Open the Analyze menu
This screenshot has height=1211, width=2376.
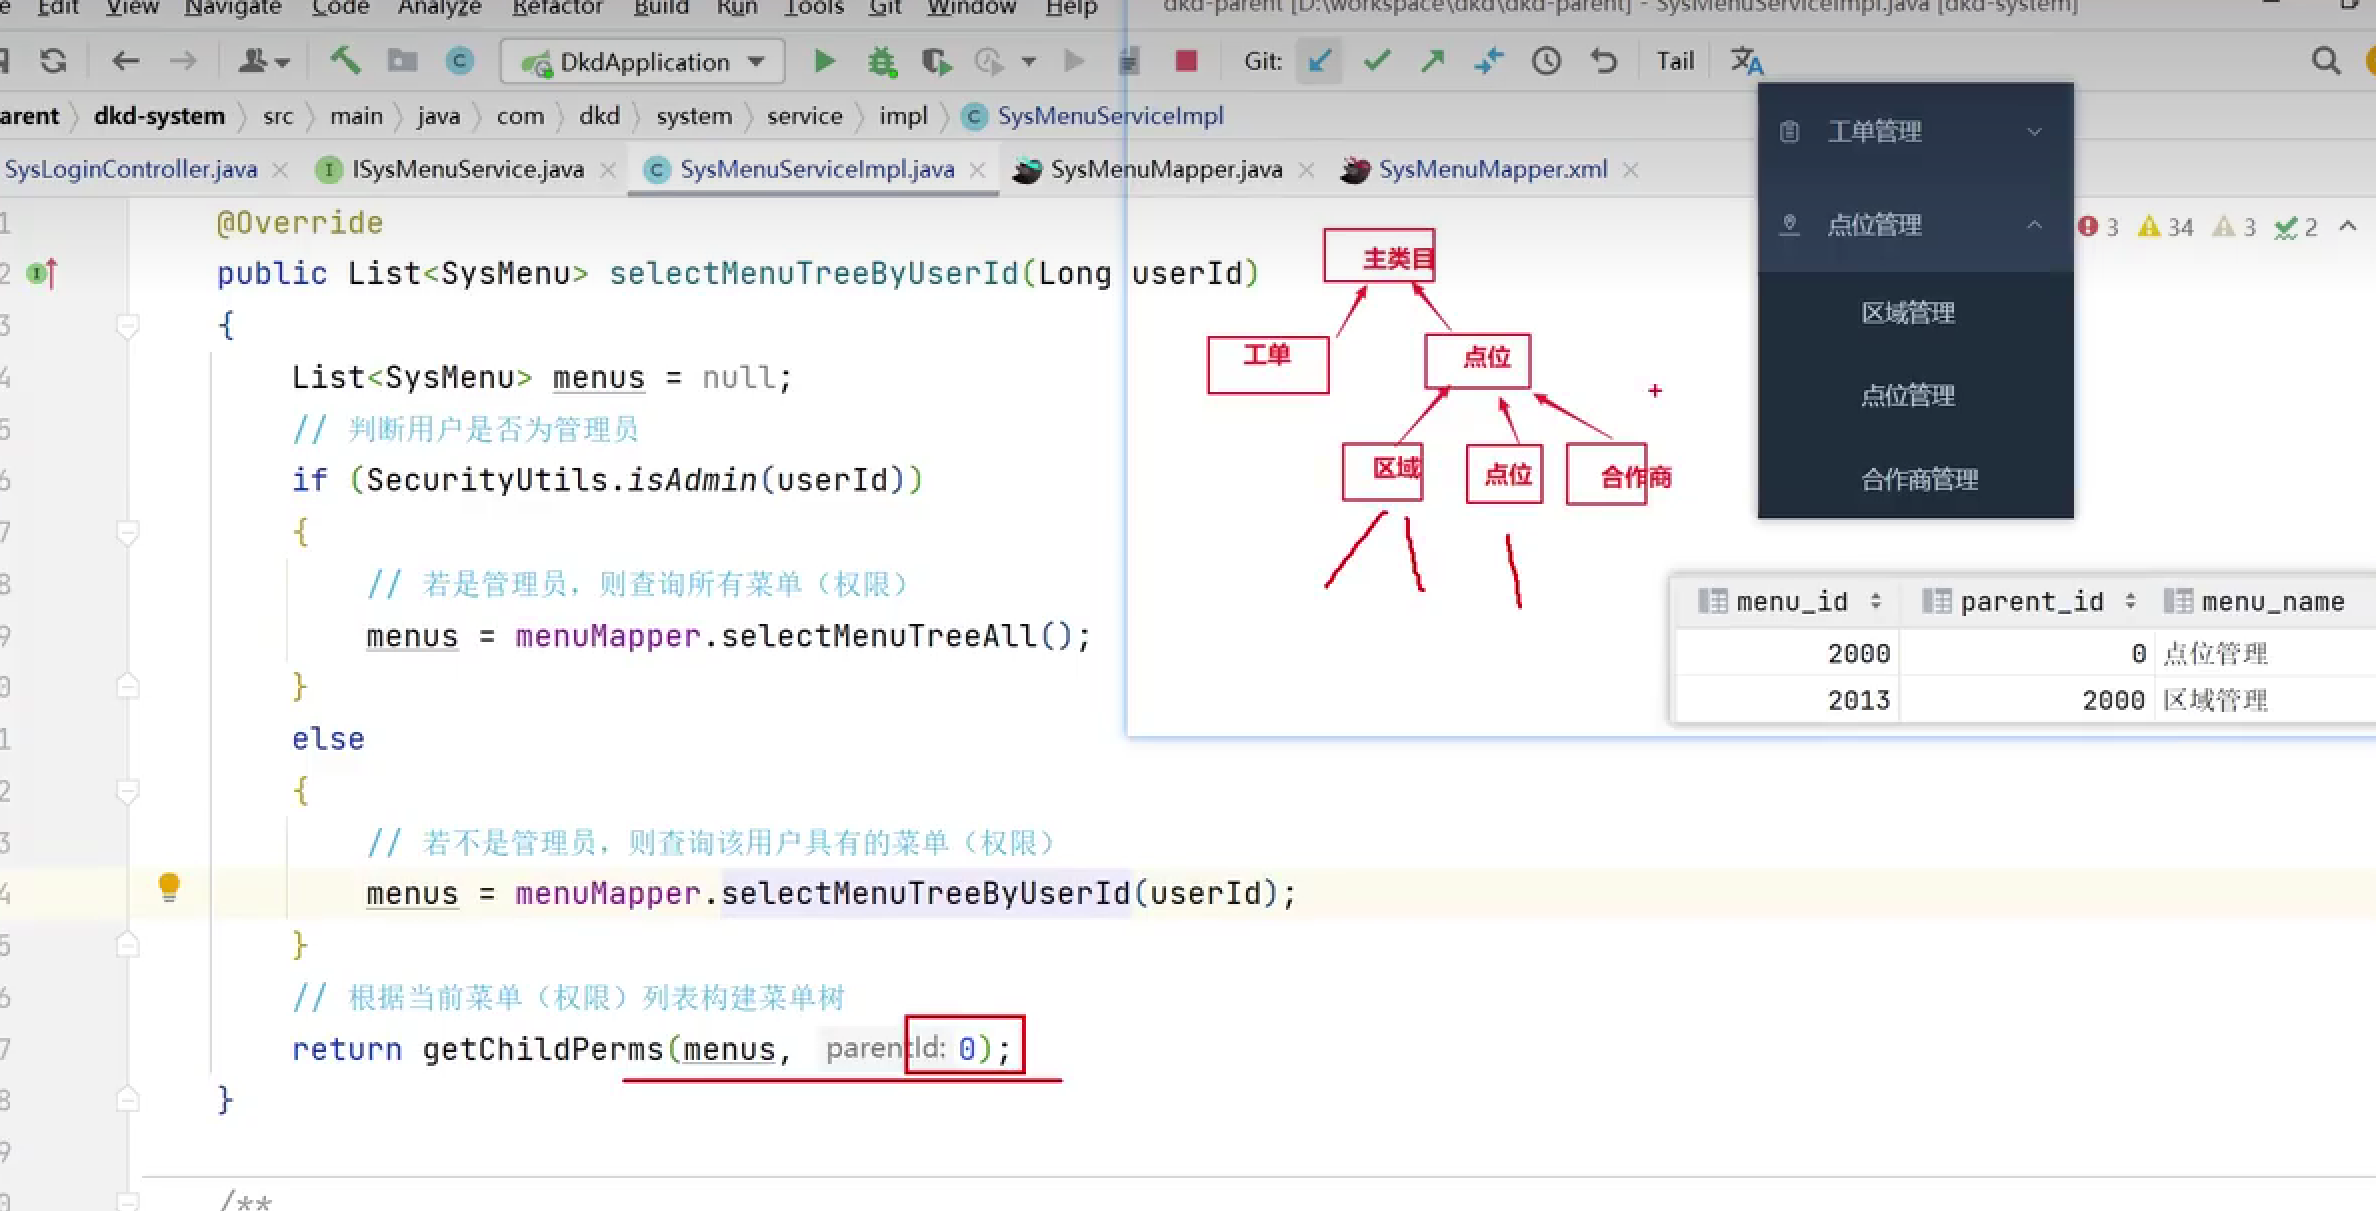(439, 8)
